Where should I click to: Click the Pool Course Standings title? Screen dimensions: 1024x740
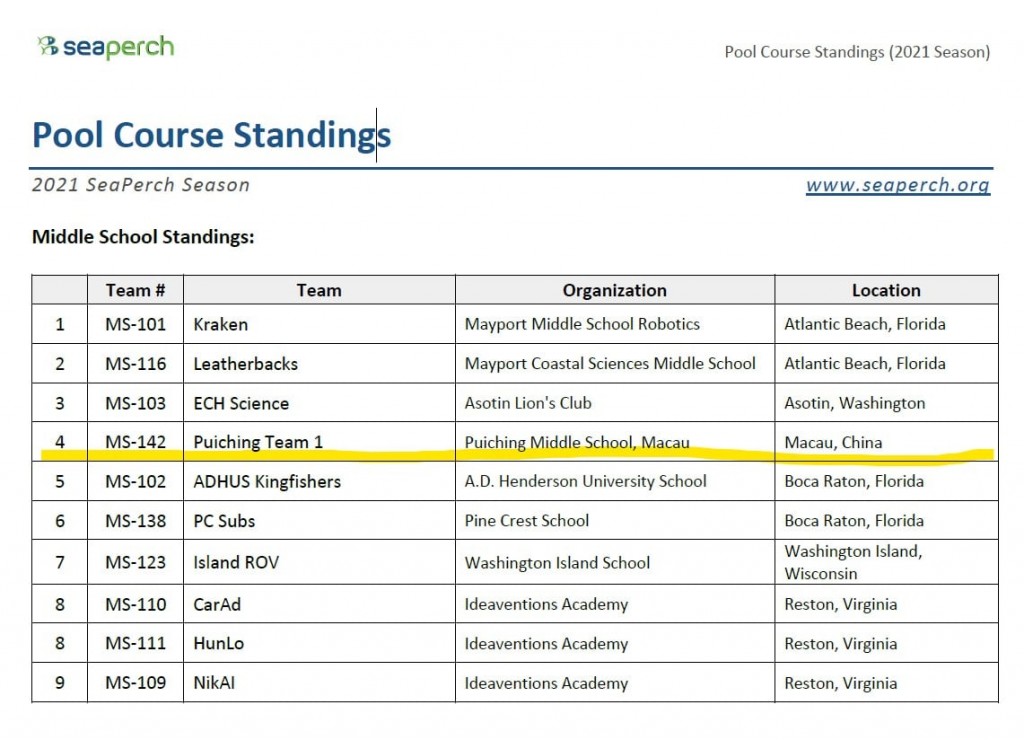pyautogui.click(x=211, y=135)
